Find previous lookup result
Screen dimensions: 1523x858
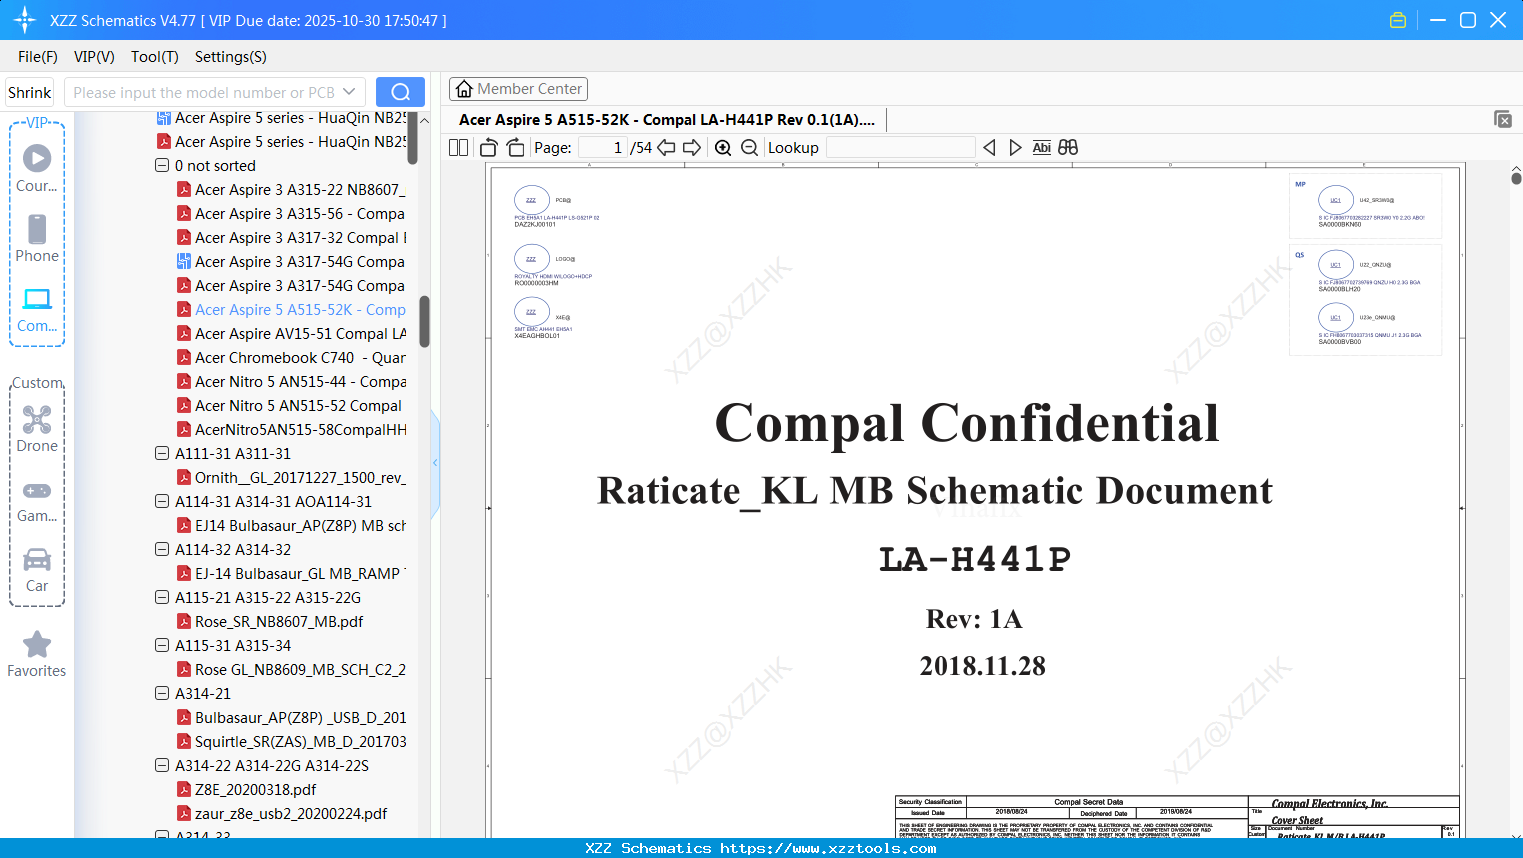989,148
